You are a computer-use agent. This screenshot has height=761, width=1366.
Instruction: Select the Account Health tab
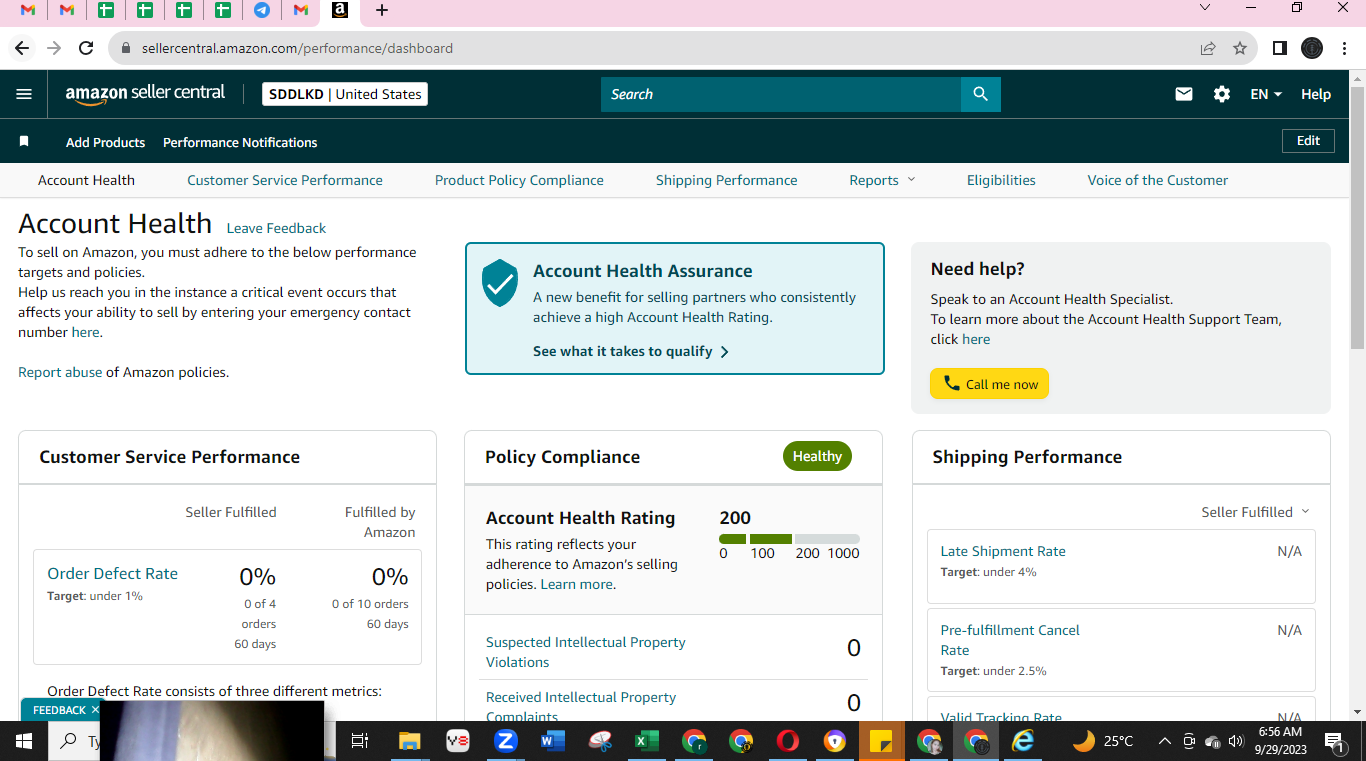coord(86,180)
